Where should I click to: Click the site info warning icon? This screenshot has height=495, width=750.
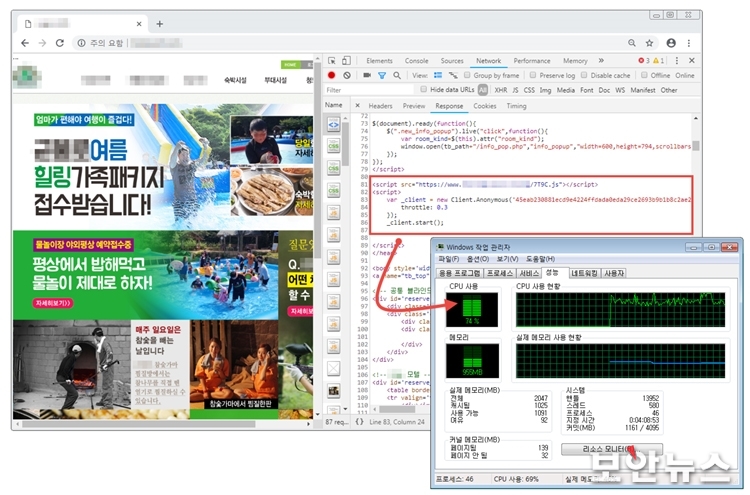click(x=81, y=43)
